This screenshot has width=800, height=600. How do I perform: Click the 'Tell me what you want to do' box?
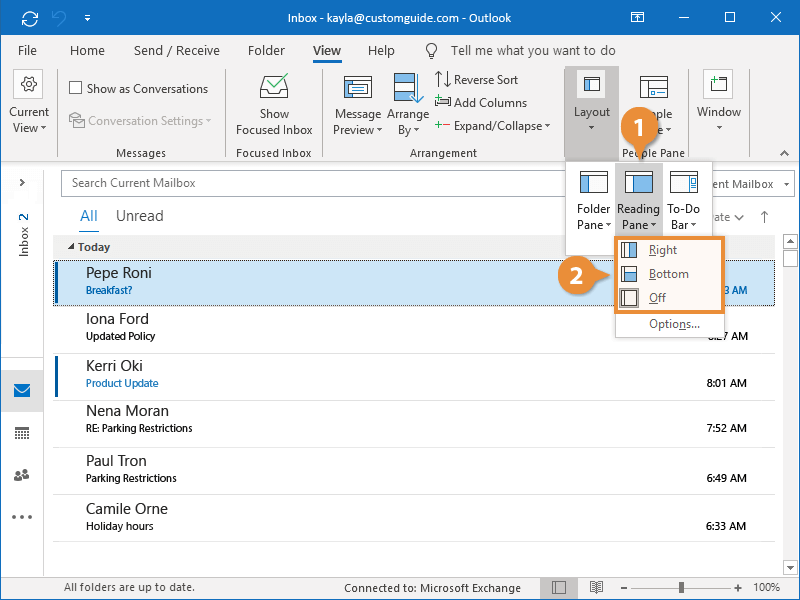pos(533,51)
